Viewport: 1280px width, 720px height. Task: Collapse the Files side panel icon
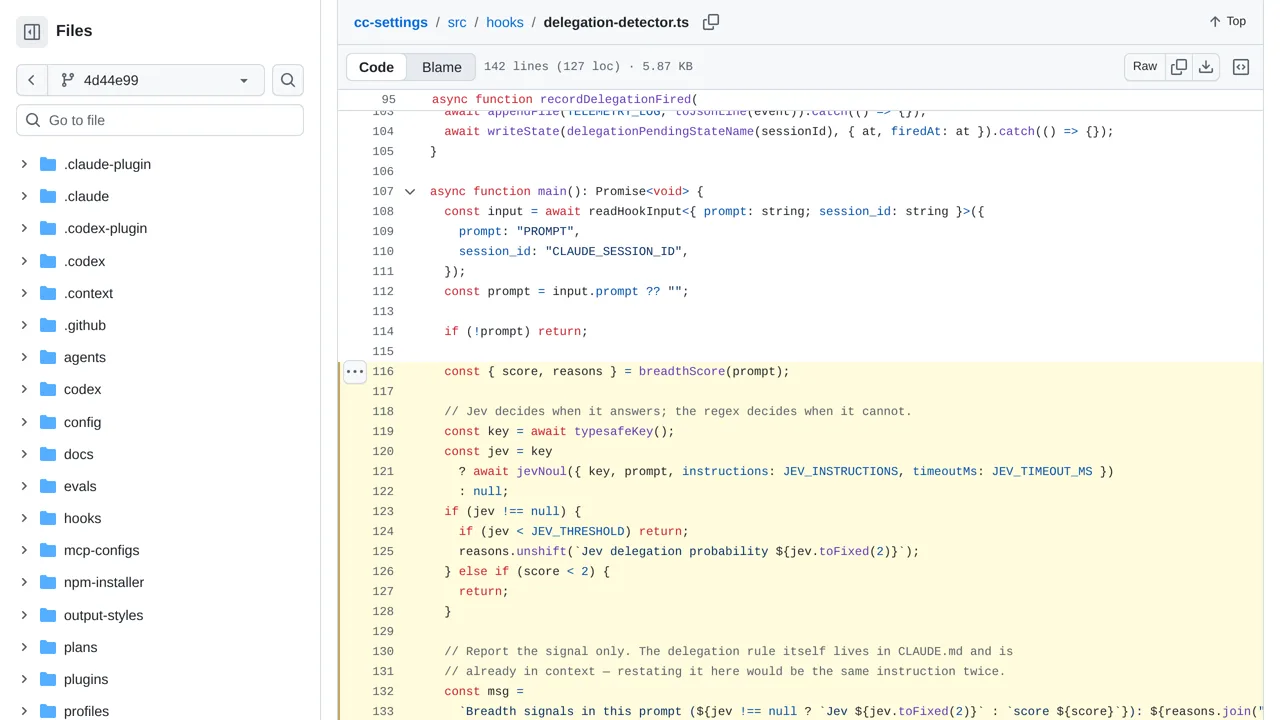[x=32, y=32]
